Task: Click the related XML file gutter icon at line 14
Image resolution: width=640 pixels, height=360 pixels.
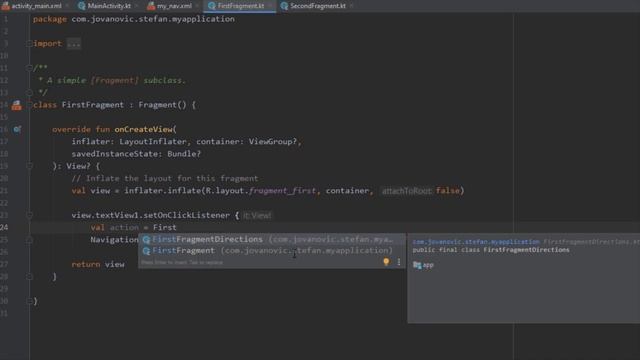Action: [16, 105]
